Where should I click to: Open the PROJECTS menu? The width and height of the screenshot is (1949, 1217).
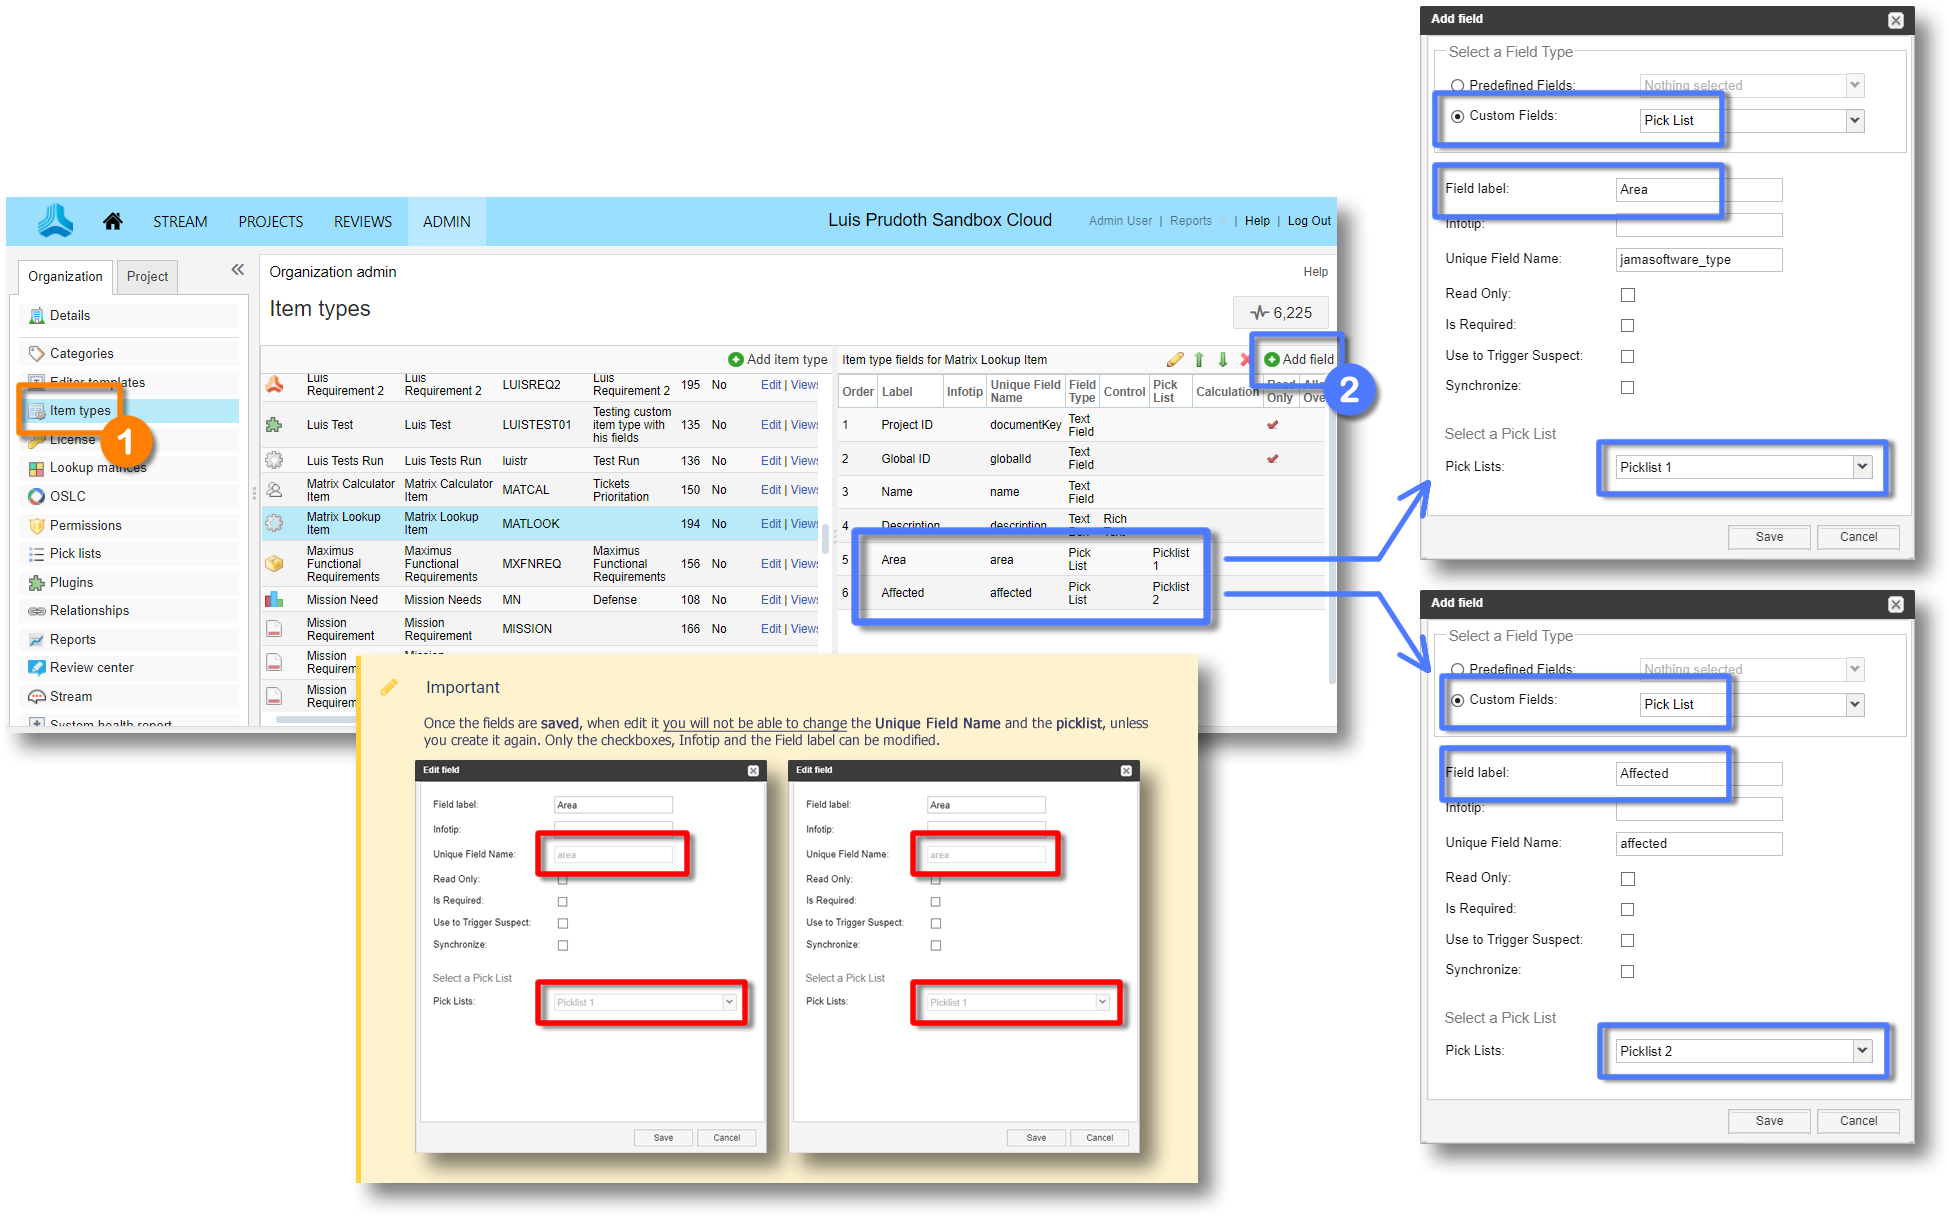[270, 222]
